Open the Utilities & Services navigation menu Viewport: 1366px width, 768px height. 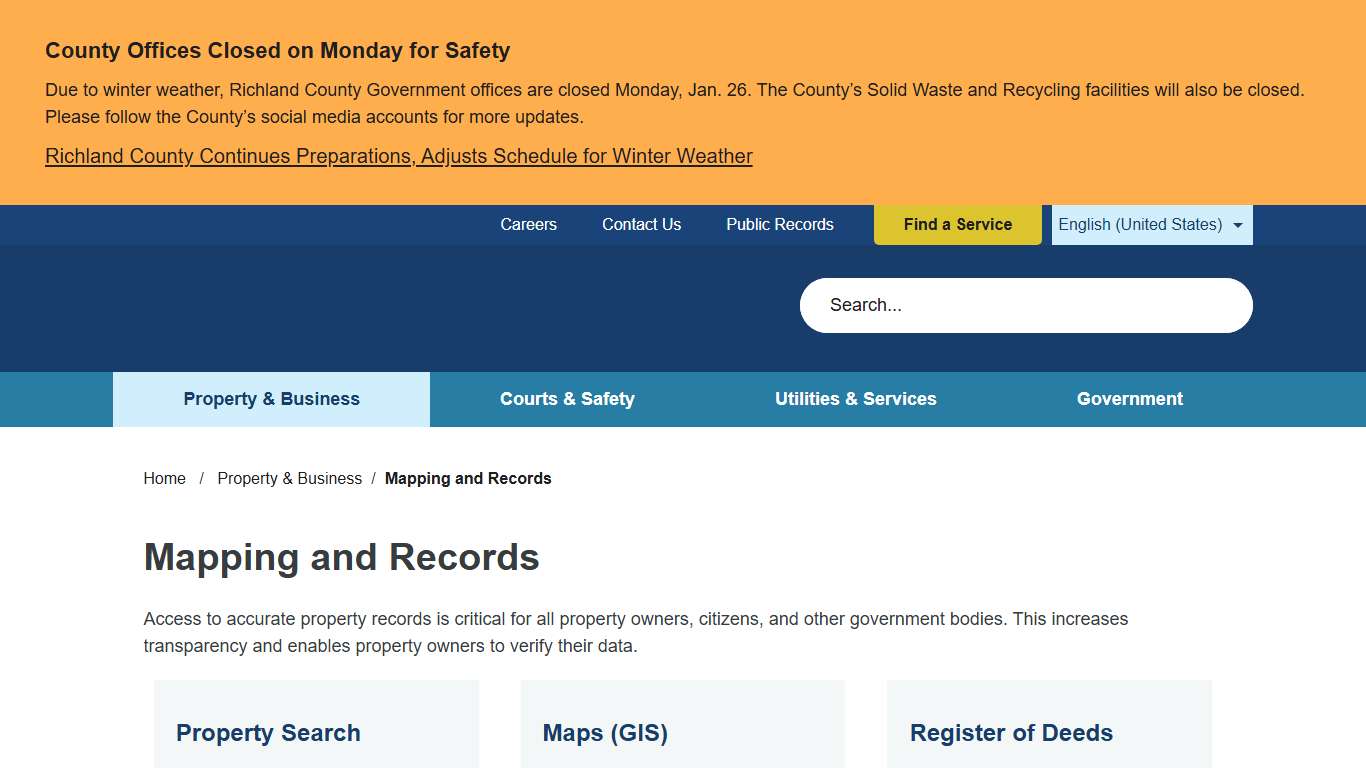[856, 399]
